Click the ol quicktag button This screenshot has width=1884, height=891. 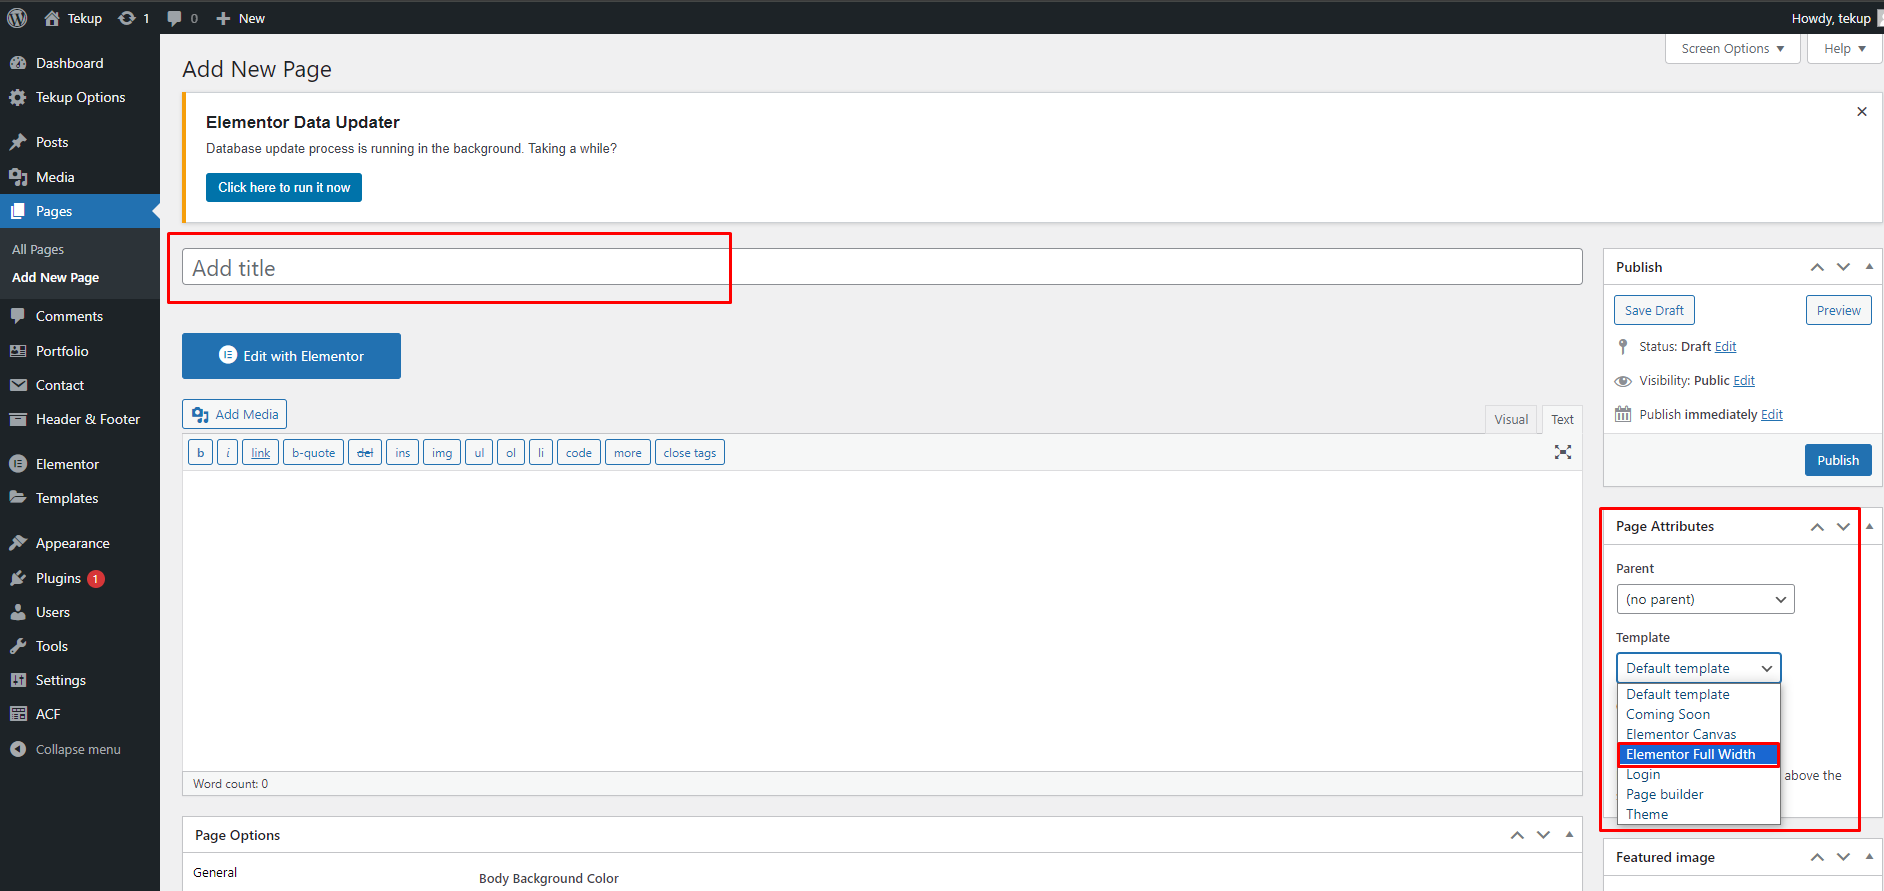[x=511, y=453]
